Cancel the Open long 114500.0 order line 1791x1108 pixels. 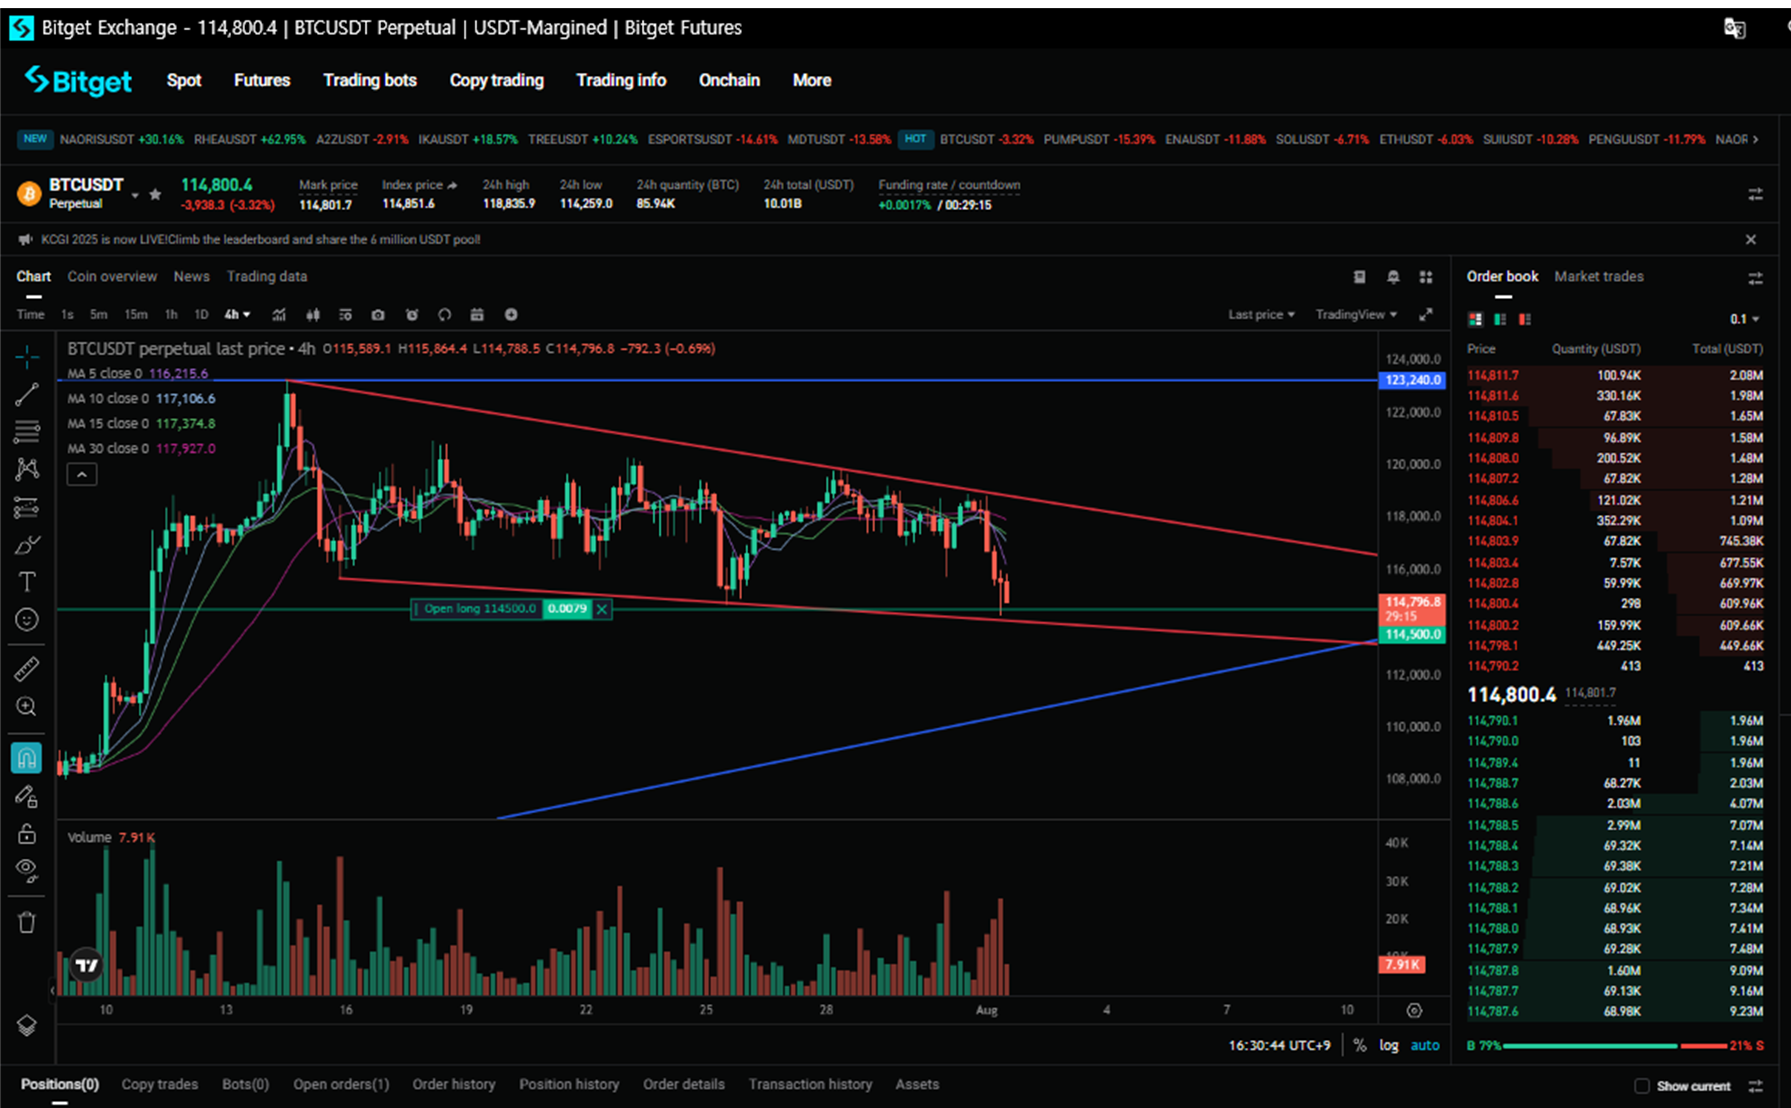tap(602, 608)
